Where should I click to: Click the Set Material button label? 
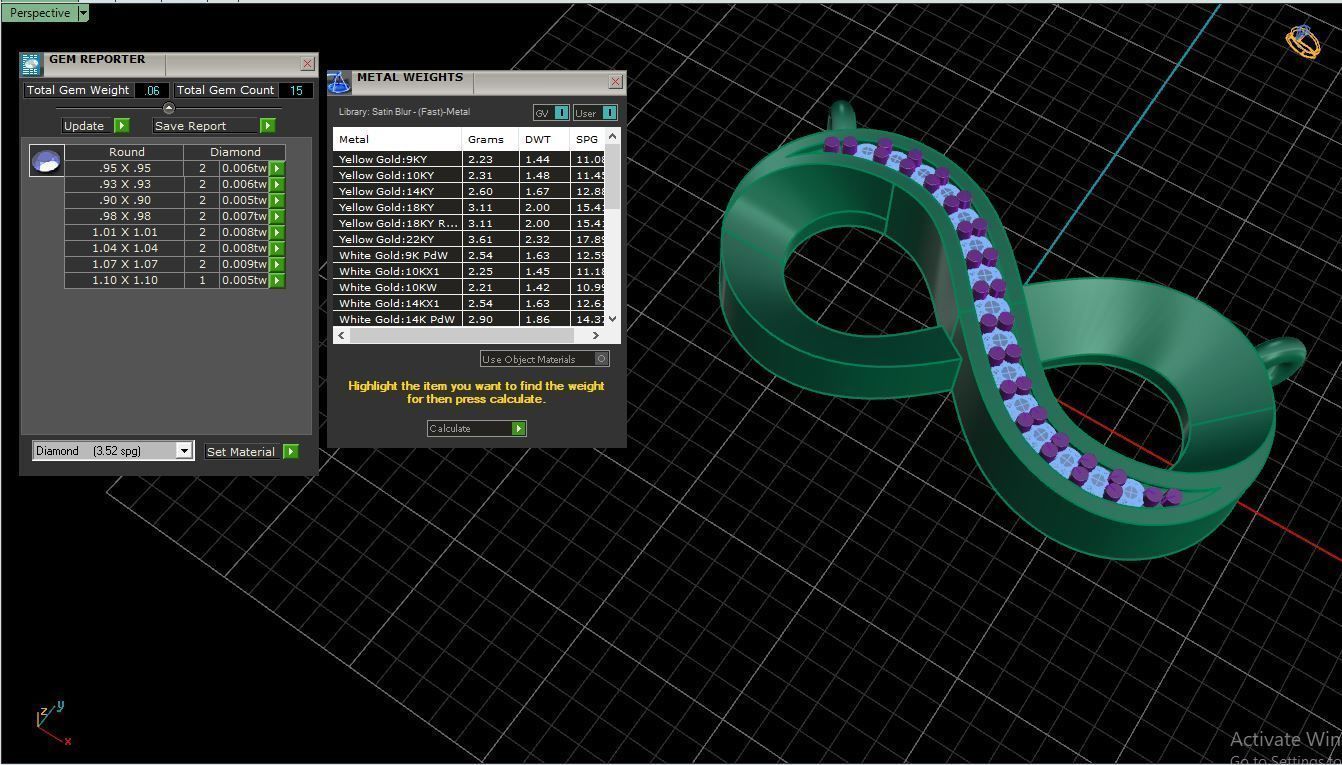[241, 452]
